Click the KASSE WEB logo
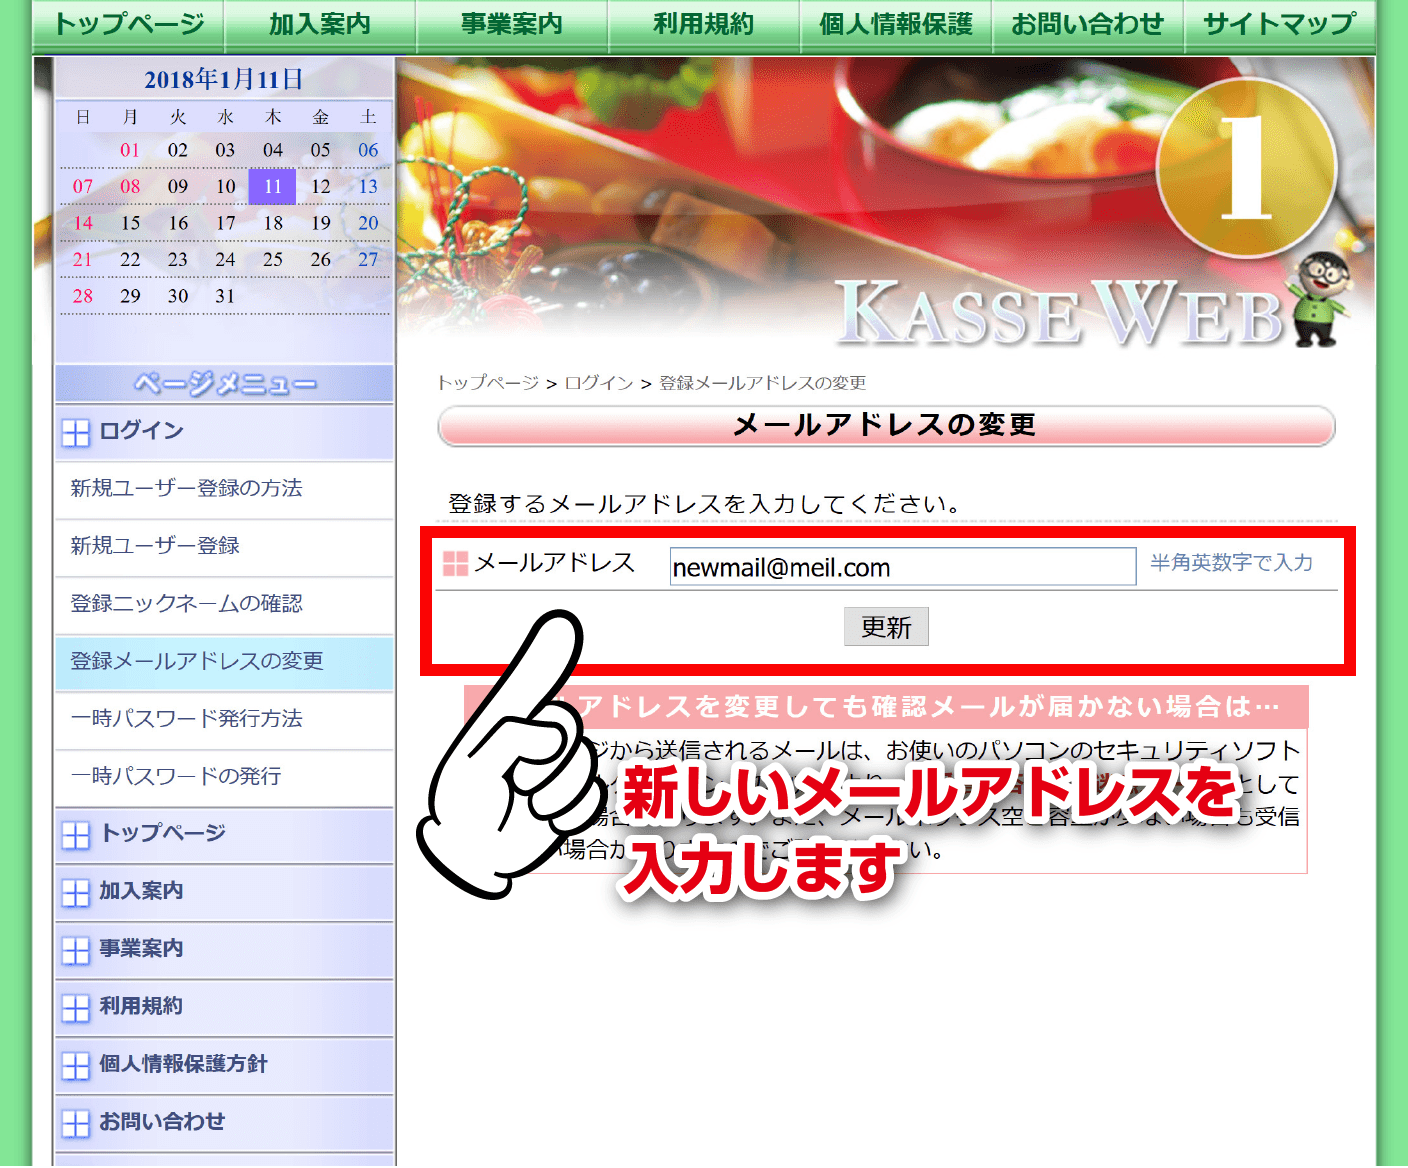This screenshot has height=1168, width=1408. [1060, 312]
